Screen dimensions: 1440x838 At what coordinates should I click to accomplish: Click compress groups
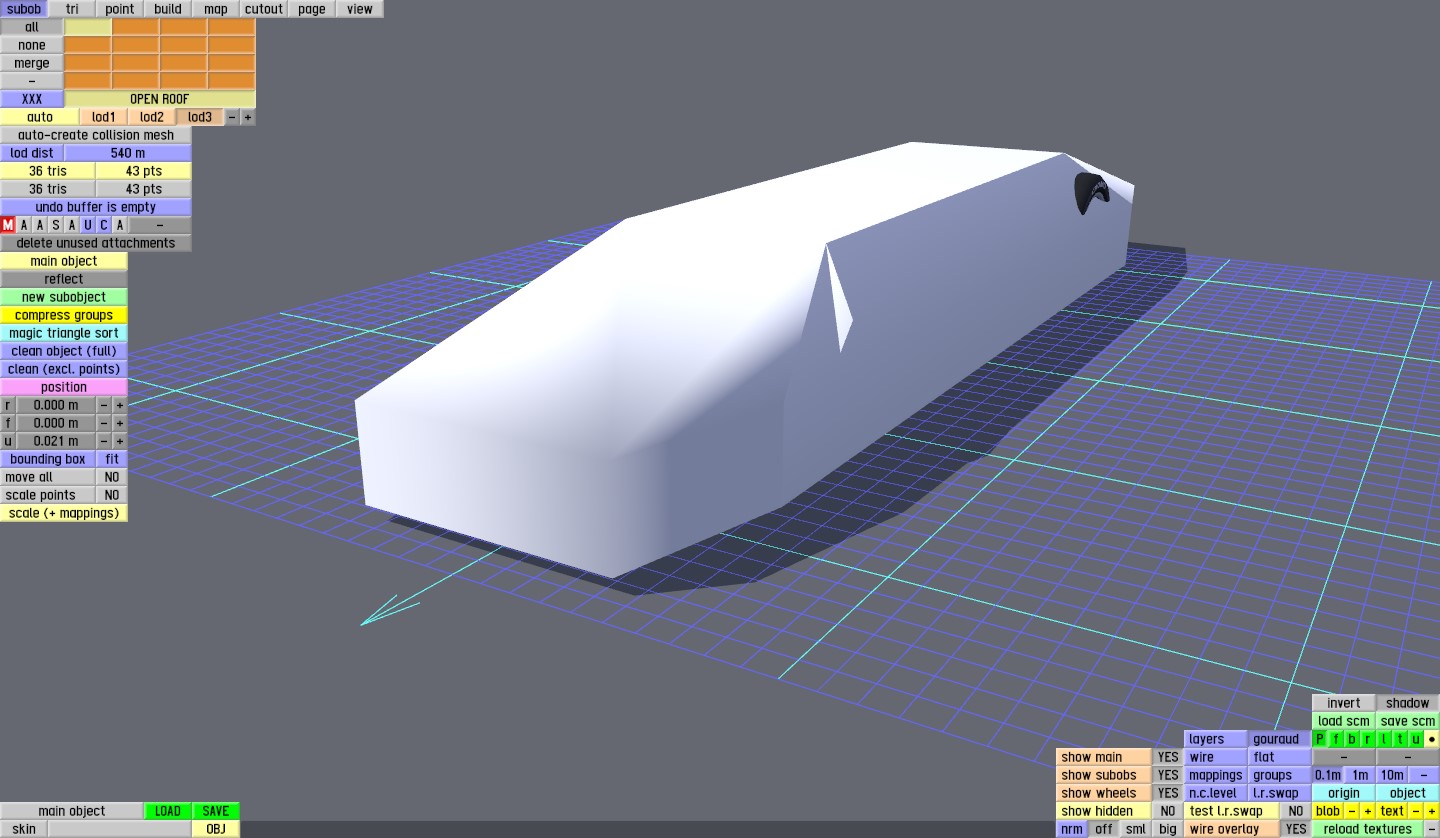pyautogui.click(x=64, y=315)
